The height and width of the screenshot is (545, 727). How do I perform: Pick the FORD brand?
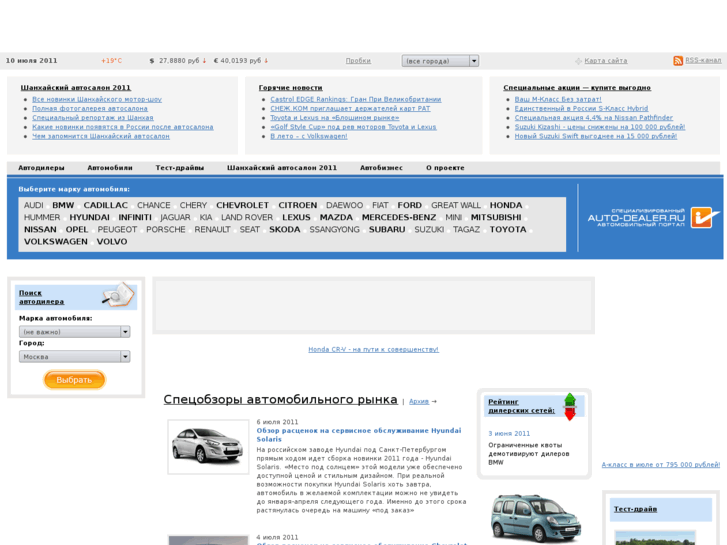409,205
